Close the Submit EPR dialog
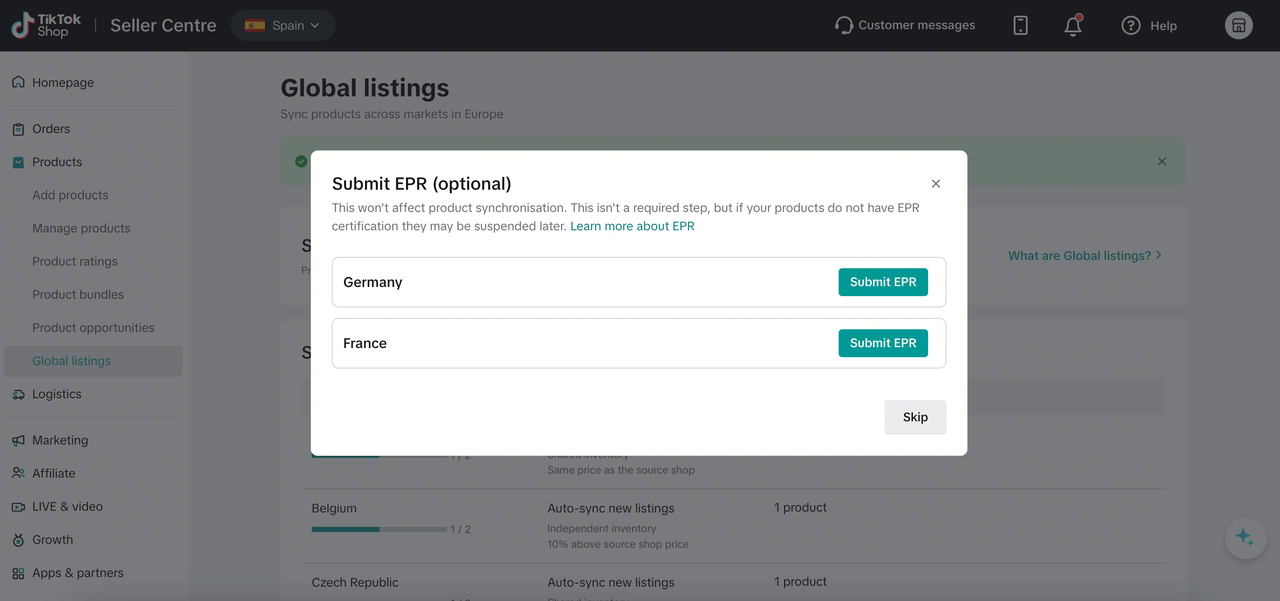This screenshot has width=1280, height=601. click(936, 184)
